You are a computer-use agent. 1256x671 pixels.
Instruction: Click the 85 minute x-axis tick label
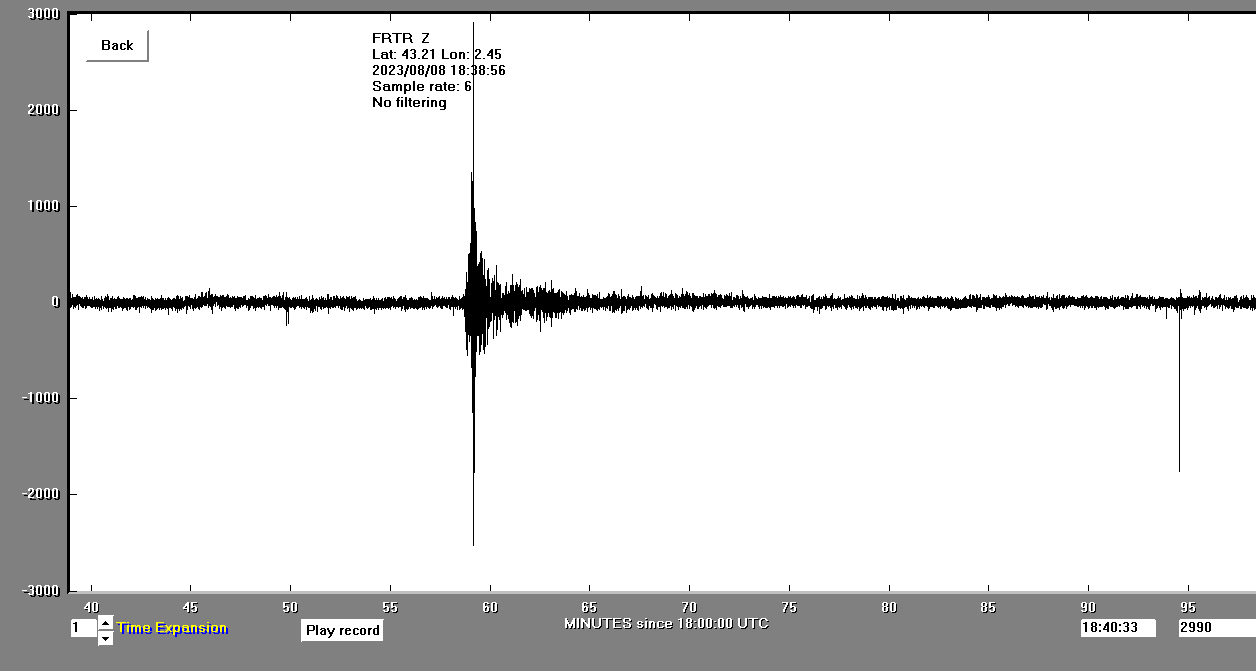(x=988, y=607)
